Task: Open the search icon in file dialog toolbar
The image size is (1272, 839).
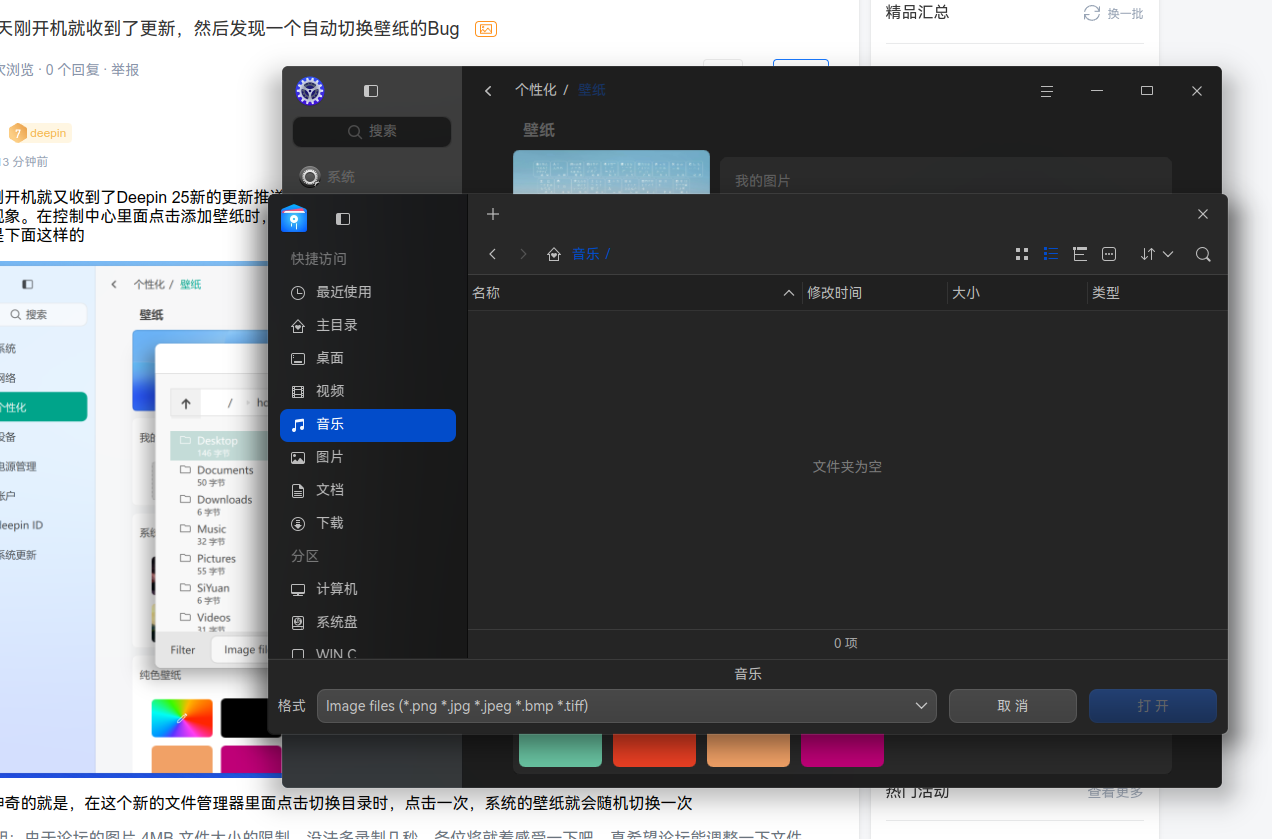Action: [1203, 254]
